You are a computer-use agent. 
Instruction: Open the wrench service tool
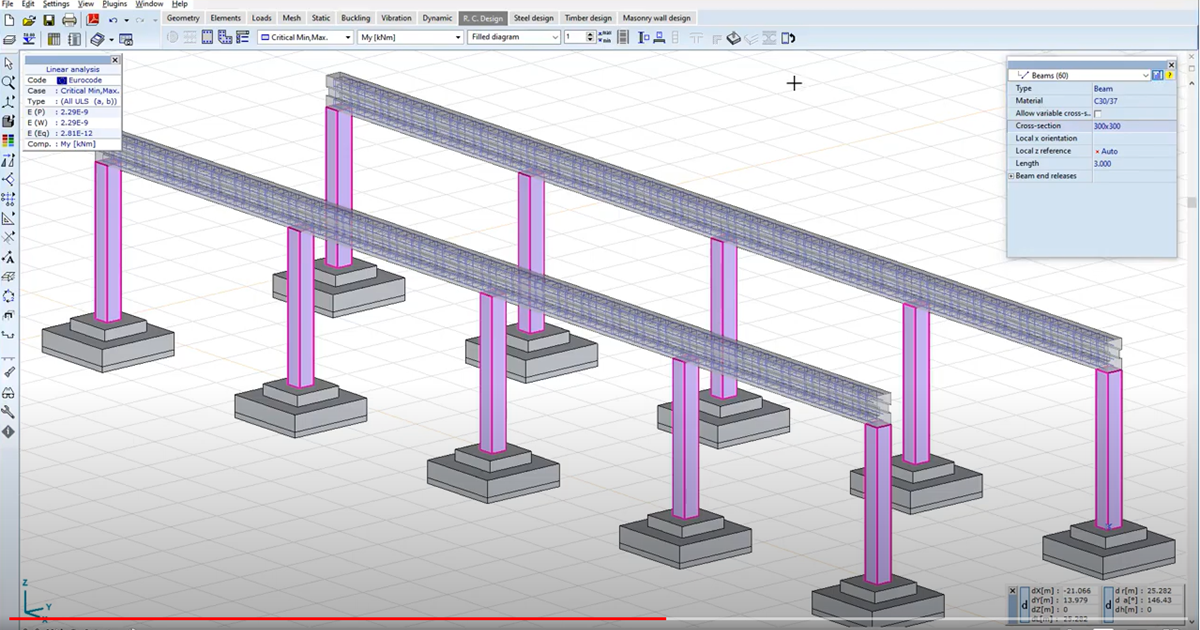[x=9, y=412]
